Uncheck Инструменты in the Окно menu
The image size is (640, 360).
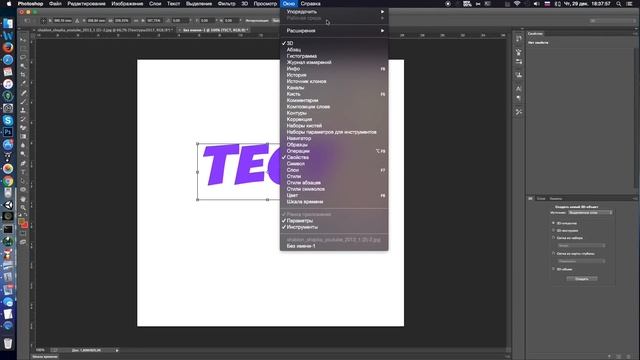coord(334,227)
